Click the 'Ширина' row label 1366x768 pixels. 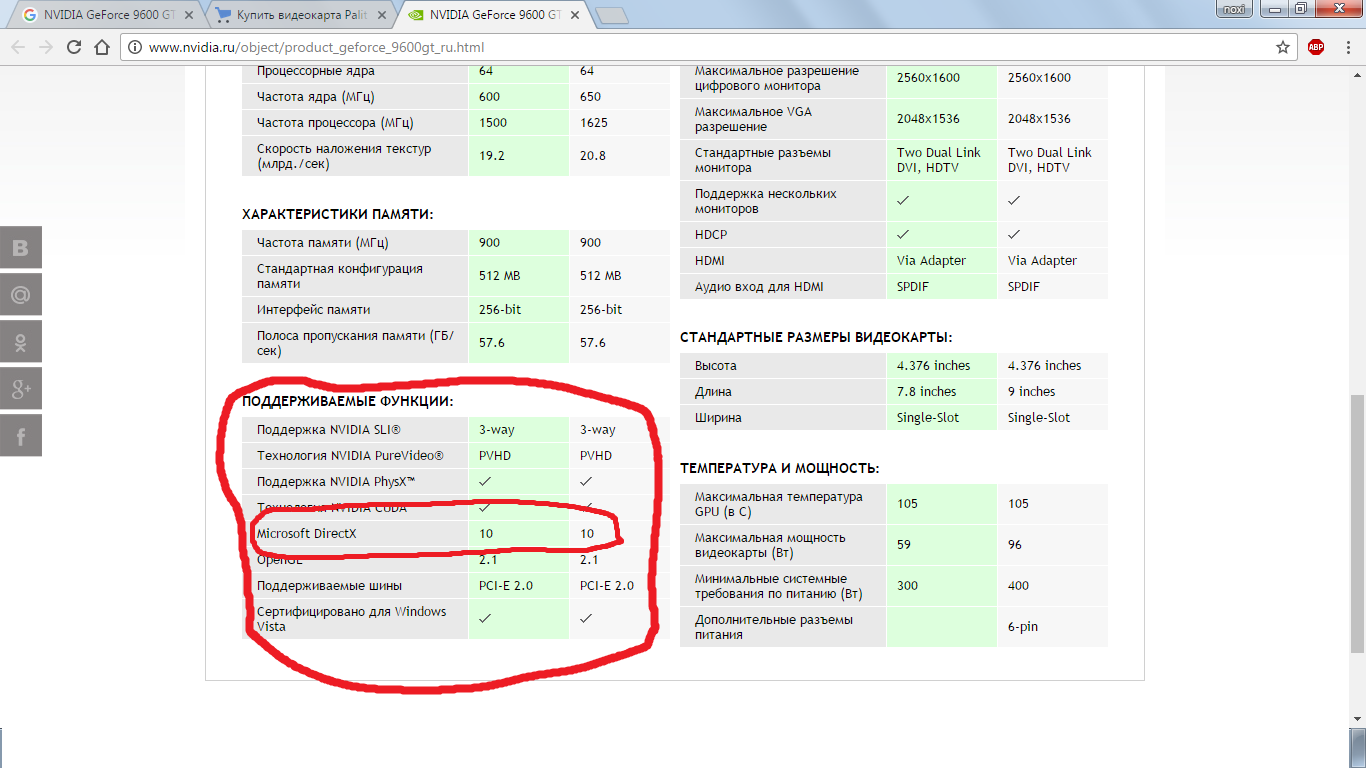coord(718,418)
